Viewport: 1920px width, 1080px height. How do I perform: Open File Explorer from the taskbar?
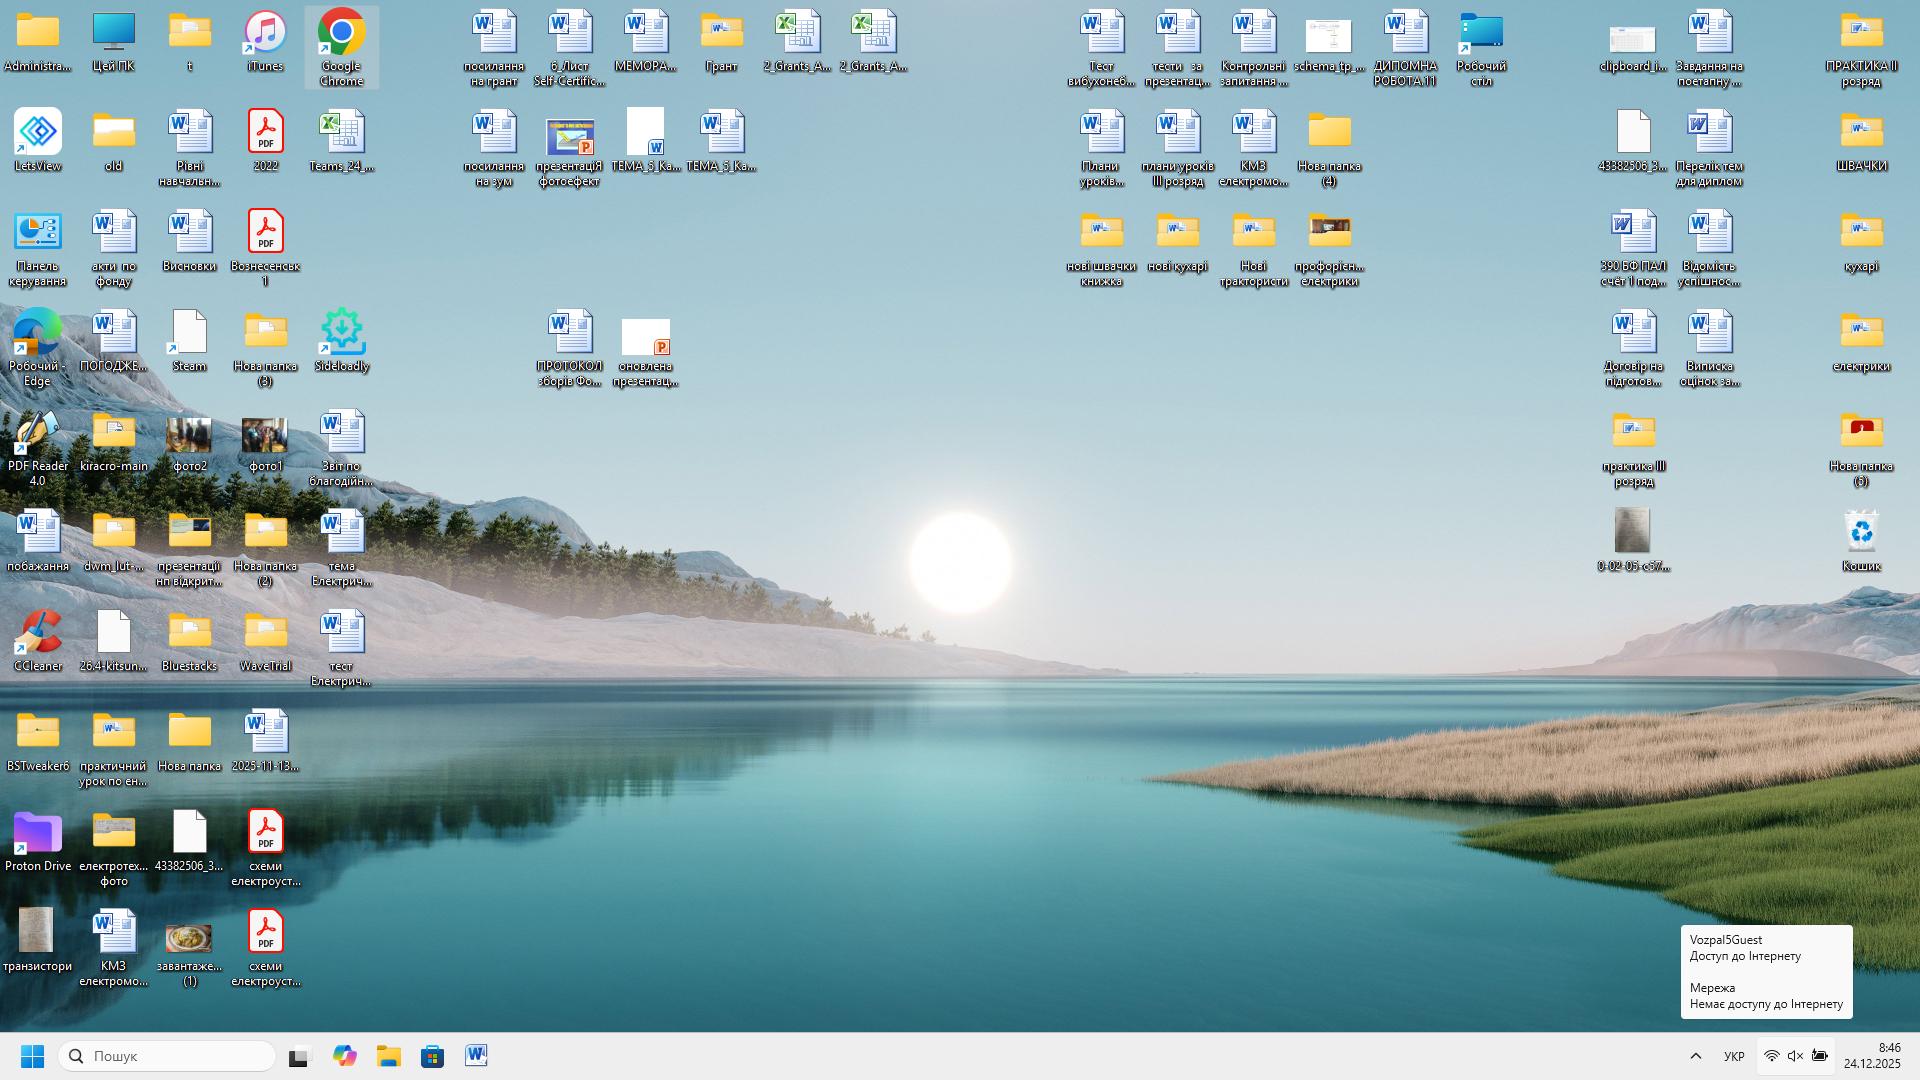coord(388,1056)
